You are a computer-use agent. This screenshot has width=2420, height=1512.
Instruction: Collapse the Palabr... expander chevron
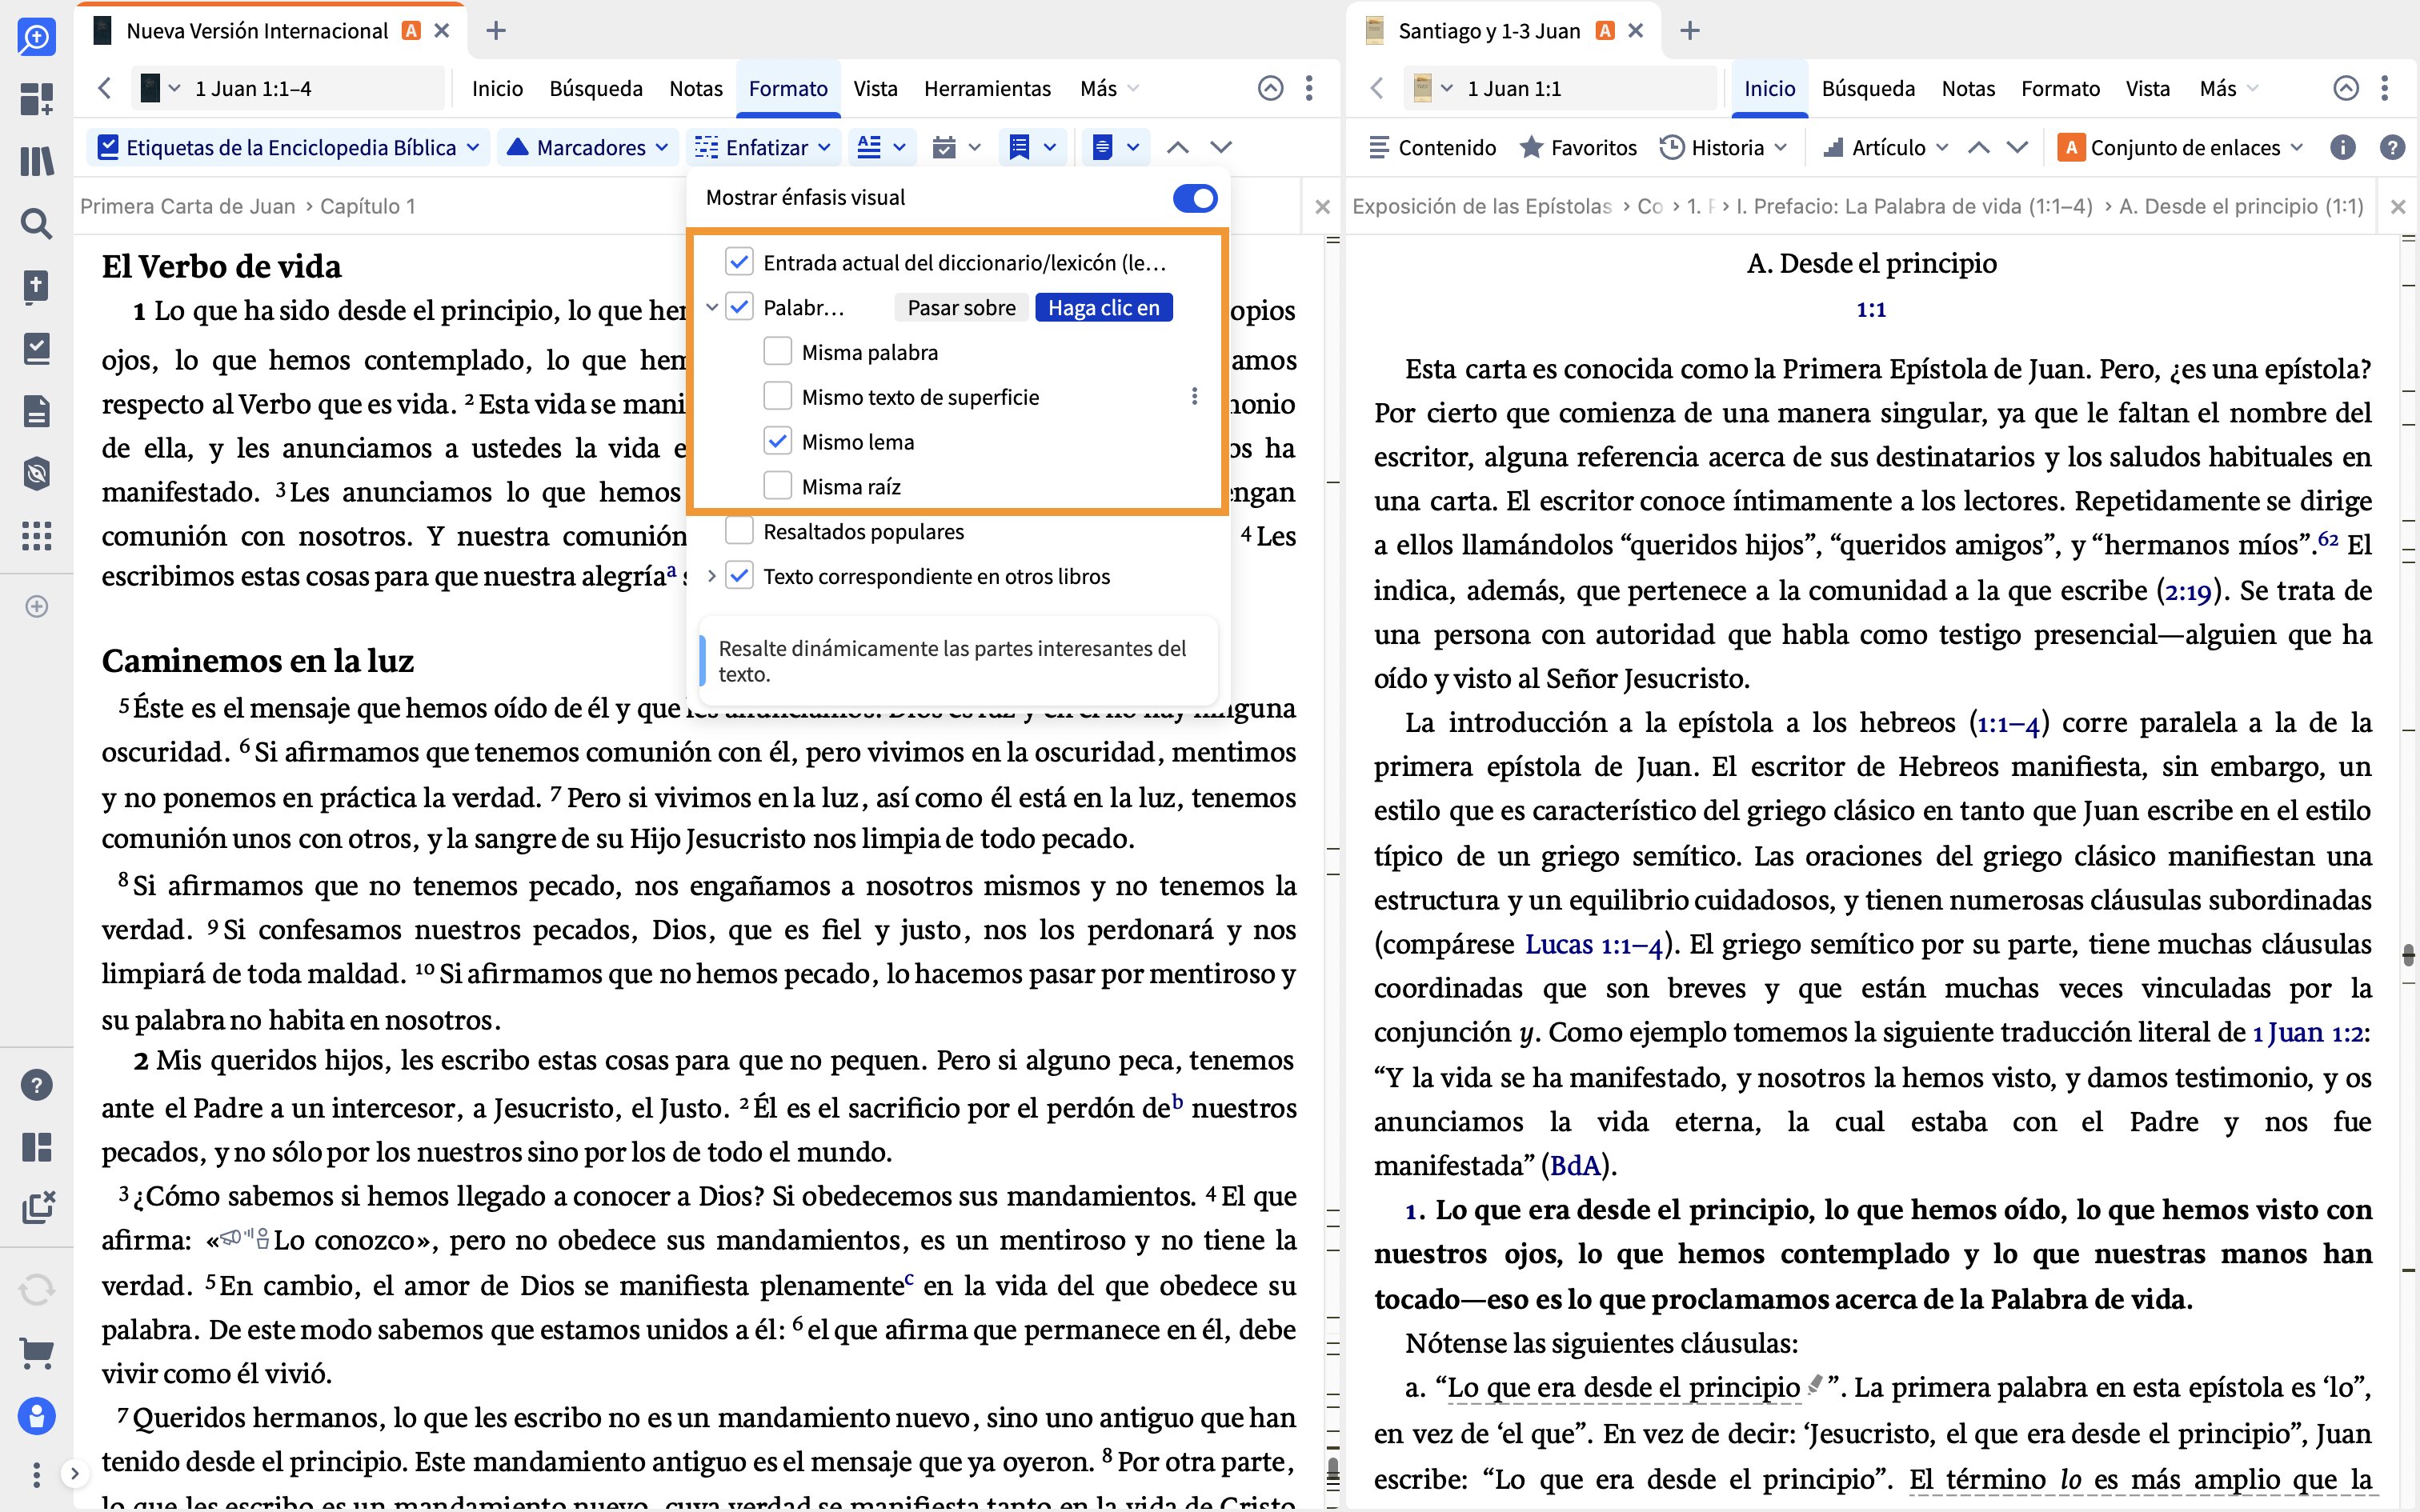712,307
